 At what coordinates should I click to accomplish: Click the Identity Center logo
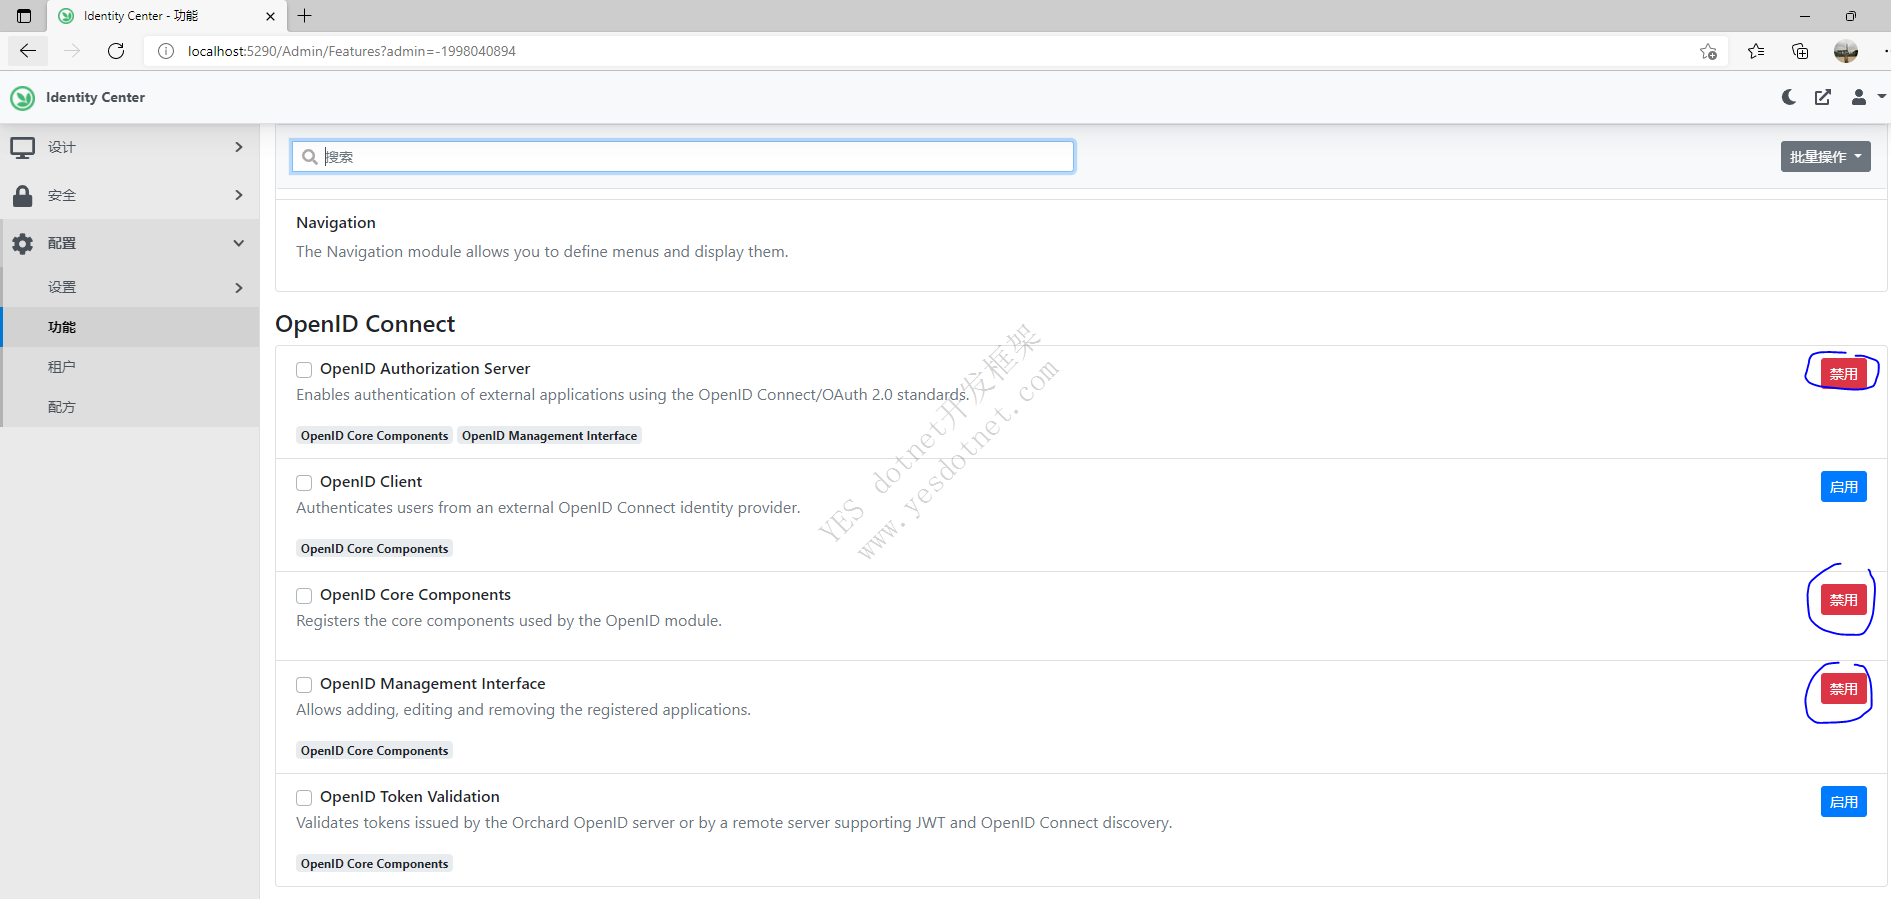22,98
